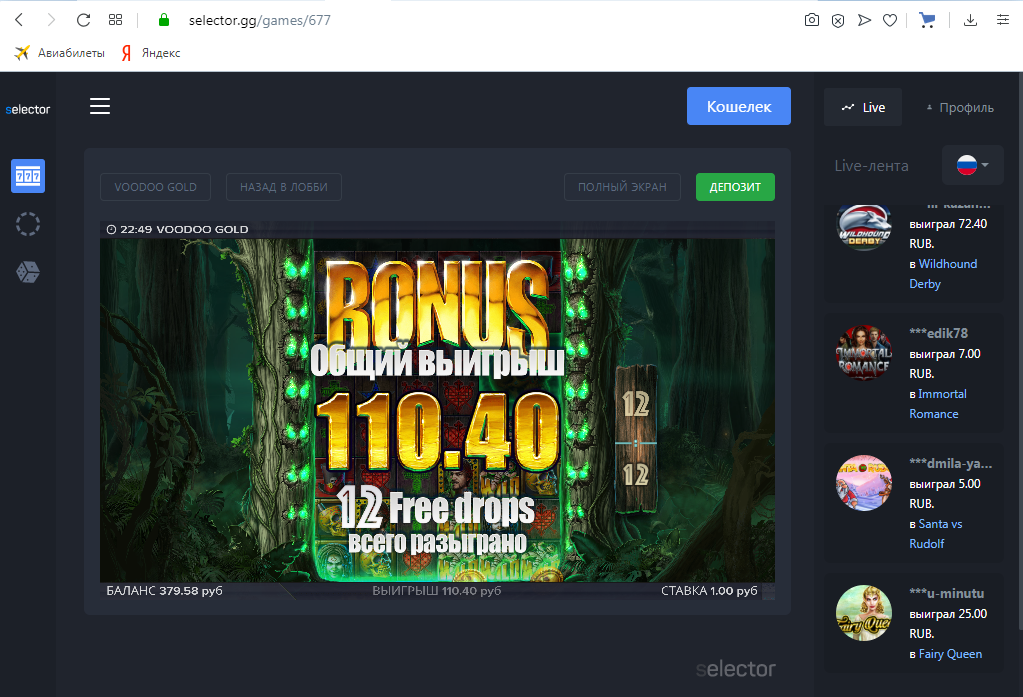Click the Santa vs Rudolf game thumbnail

click(864, 483)
